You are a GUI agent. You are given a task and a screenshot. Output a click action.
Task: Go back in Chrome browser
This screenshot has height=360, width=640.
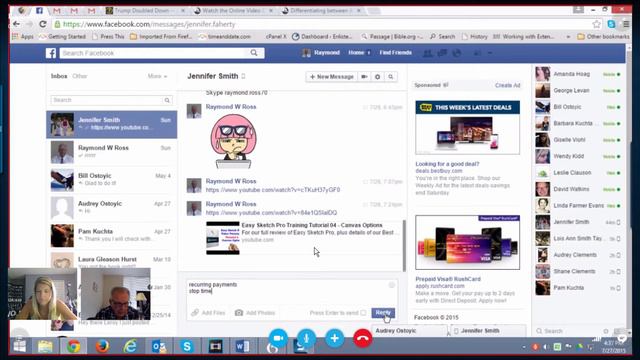(x=16, y=24)
